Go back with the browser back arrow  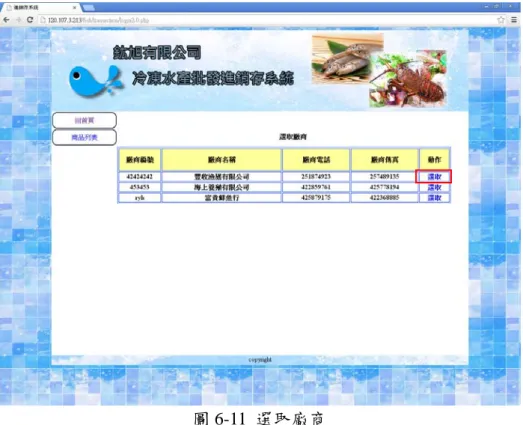(x=6, y=20)
